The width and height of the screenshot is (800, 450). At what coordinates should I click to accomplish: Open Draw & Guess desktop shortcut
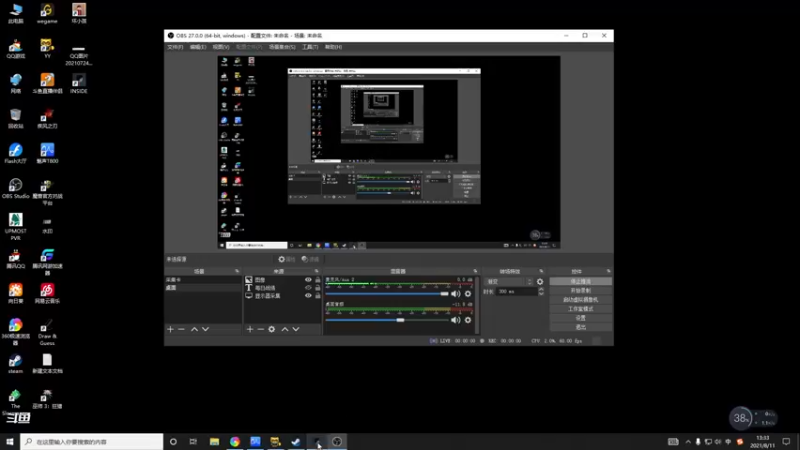[47, 333]
